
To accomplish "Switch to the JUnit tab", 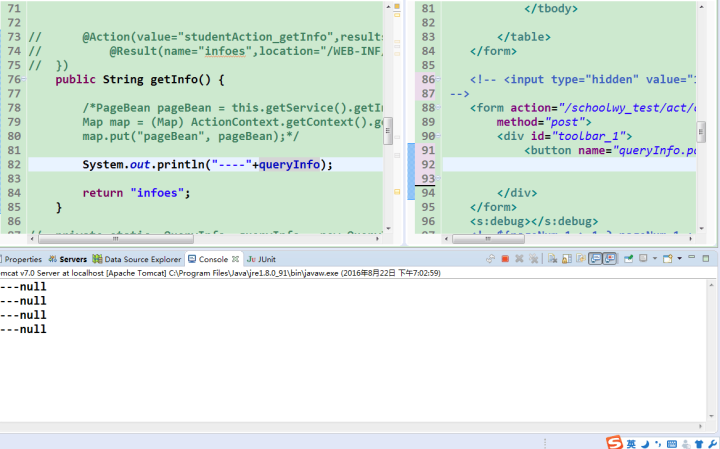I will (262, 259).
